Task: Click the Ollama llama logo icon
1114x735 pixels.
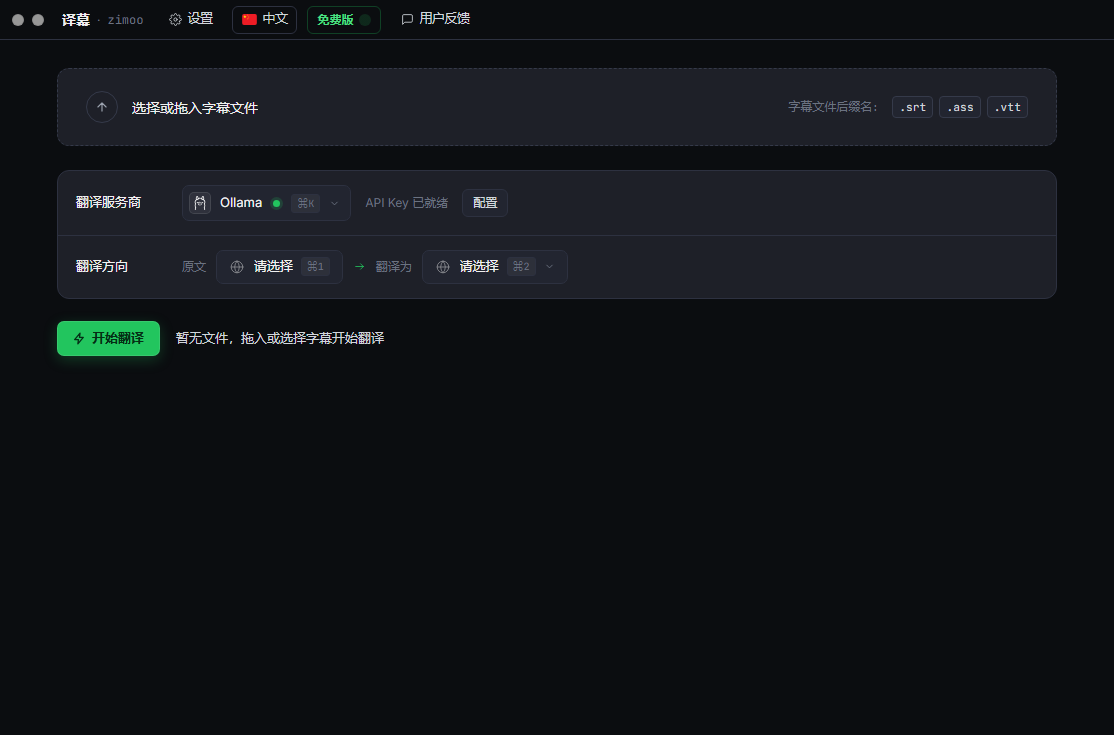Action: pyautogui.click(x=200, y=203)
